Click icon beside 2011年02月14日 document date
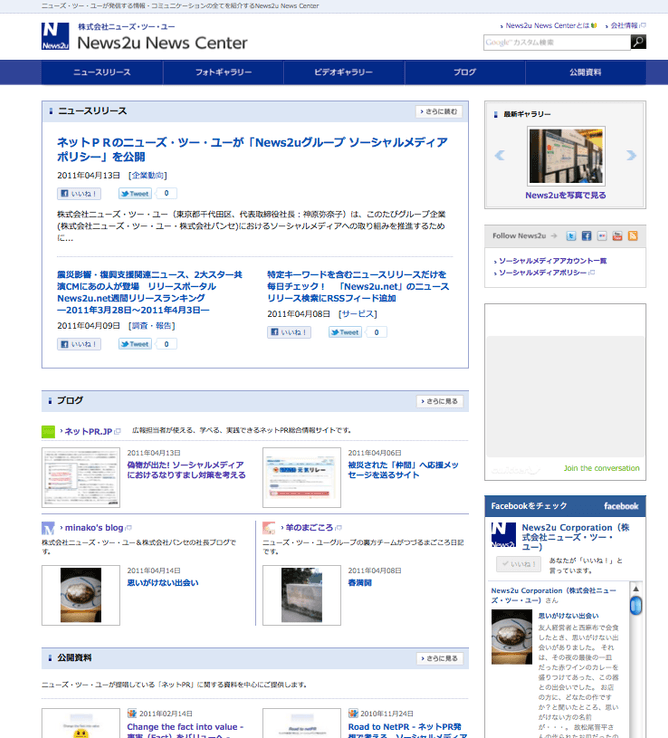The height and width of the screenshot is (738, 668). click(132, 714)
